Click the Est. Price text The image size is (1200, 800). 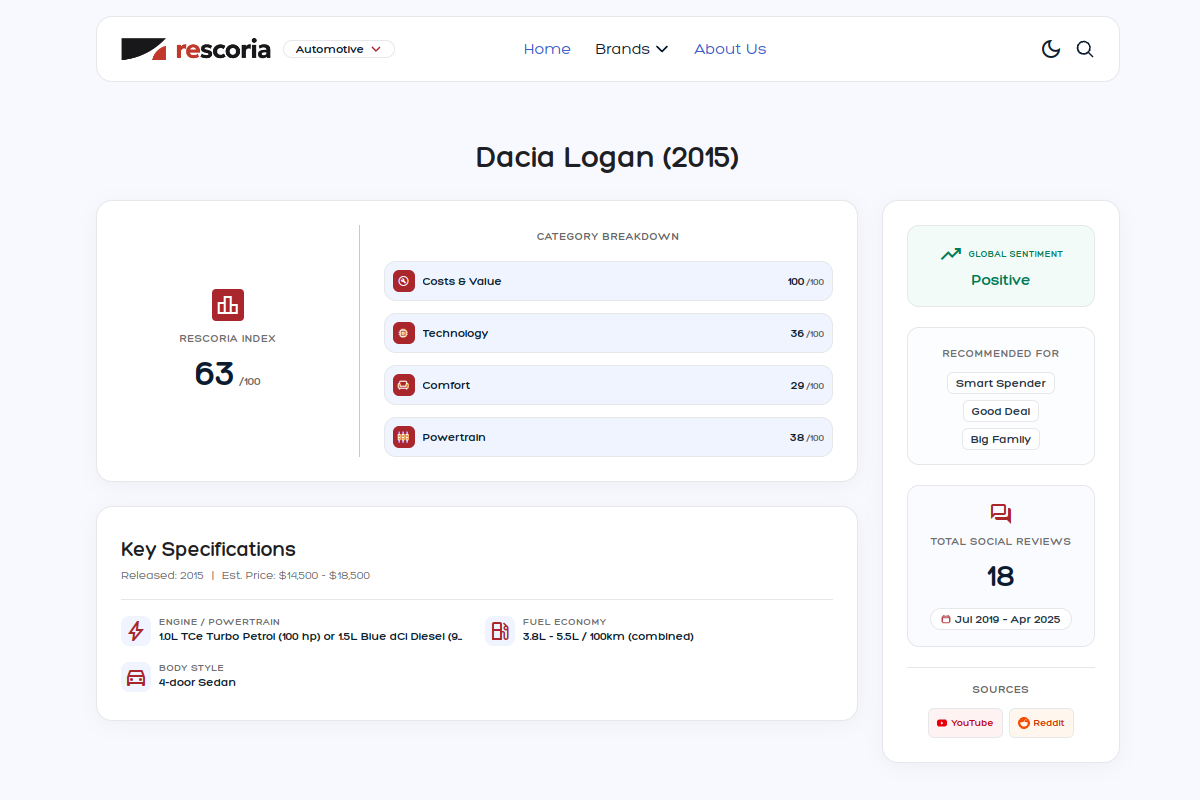coord(296,576)
